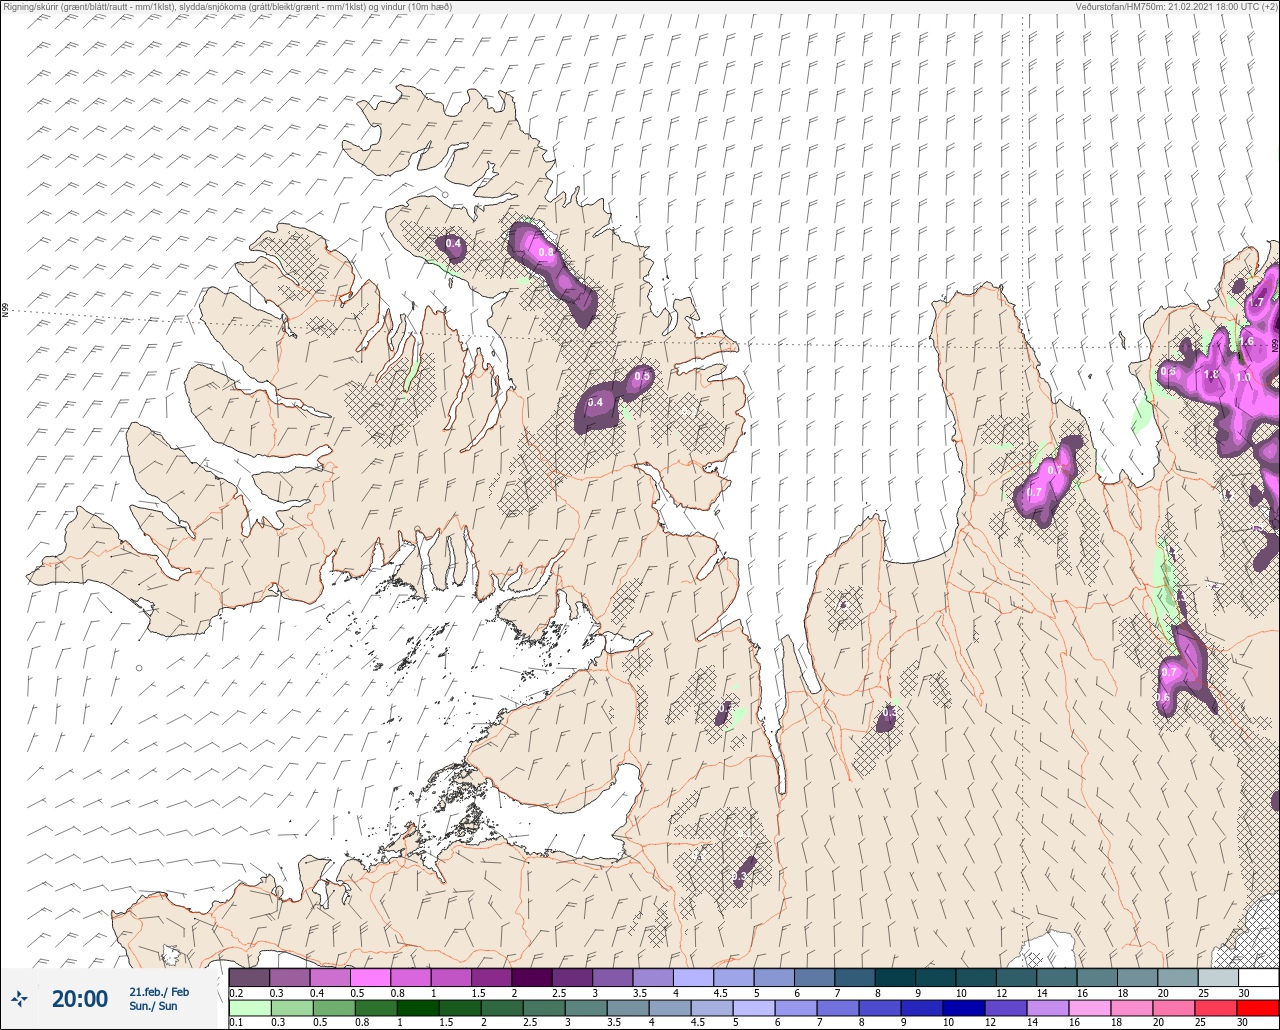This screenshot has width=1280, height=1030.
Task: Select upper-scale swatch between 0.2 and 0.3
Action: pos(249,977)
